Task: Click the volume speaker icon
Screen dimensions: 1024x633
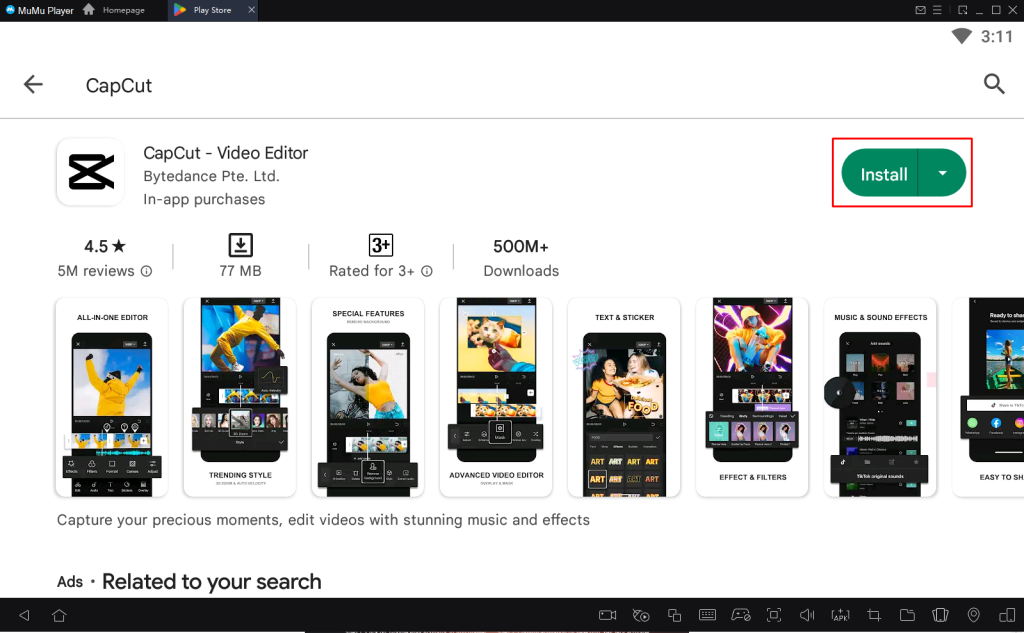Action: 807,615
